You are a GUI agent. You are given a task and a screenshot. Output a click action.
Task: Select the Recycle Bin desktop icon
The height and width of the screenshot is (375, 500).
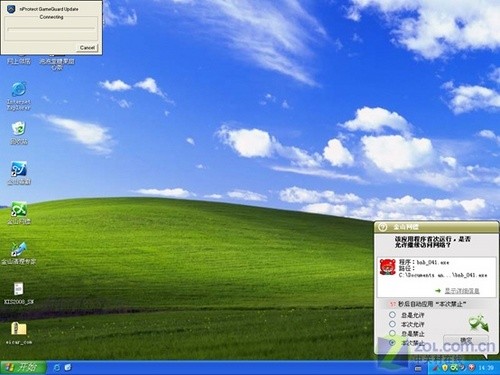click(19, 133)
